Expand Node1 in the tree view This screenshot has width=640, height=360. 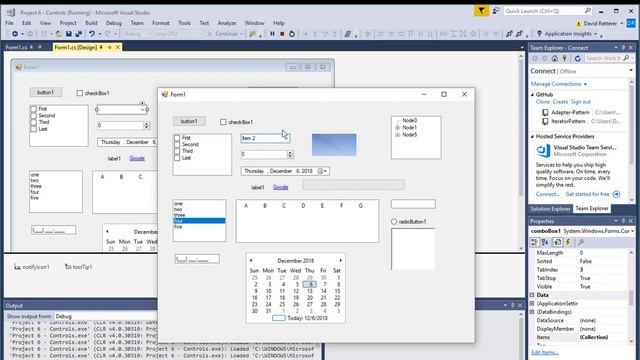point(398,128)
